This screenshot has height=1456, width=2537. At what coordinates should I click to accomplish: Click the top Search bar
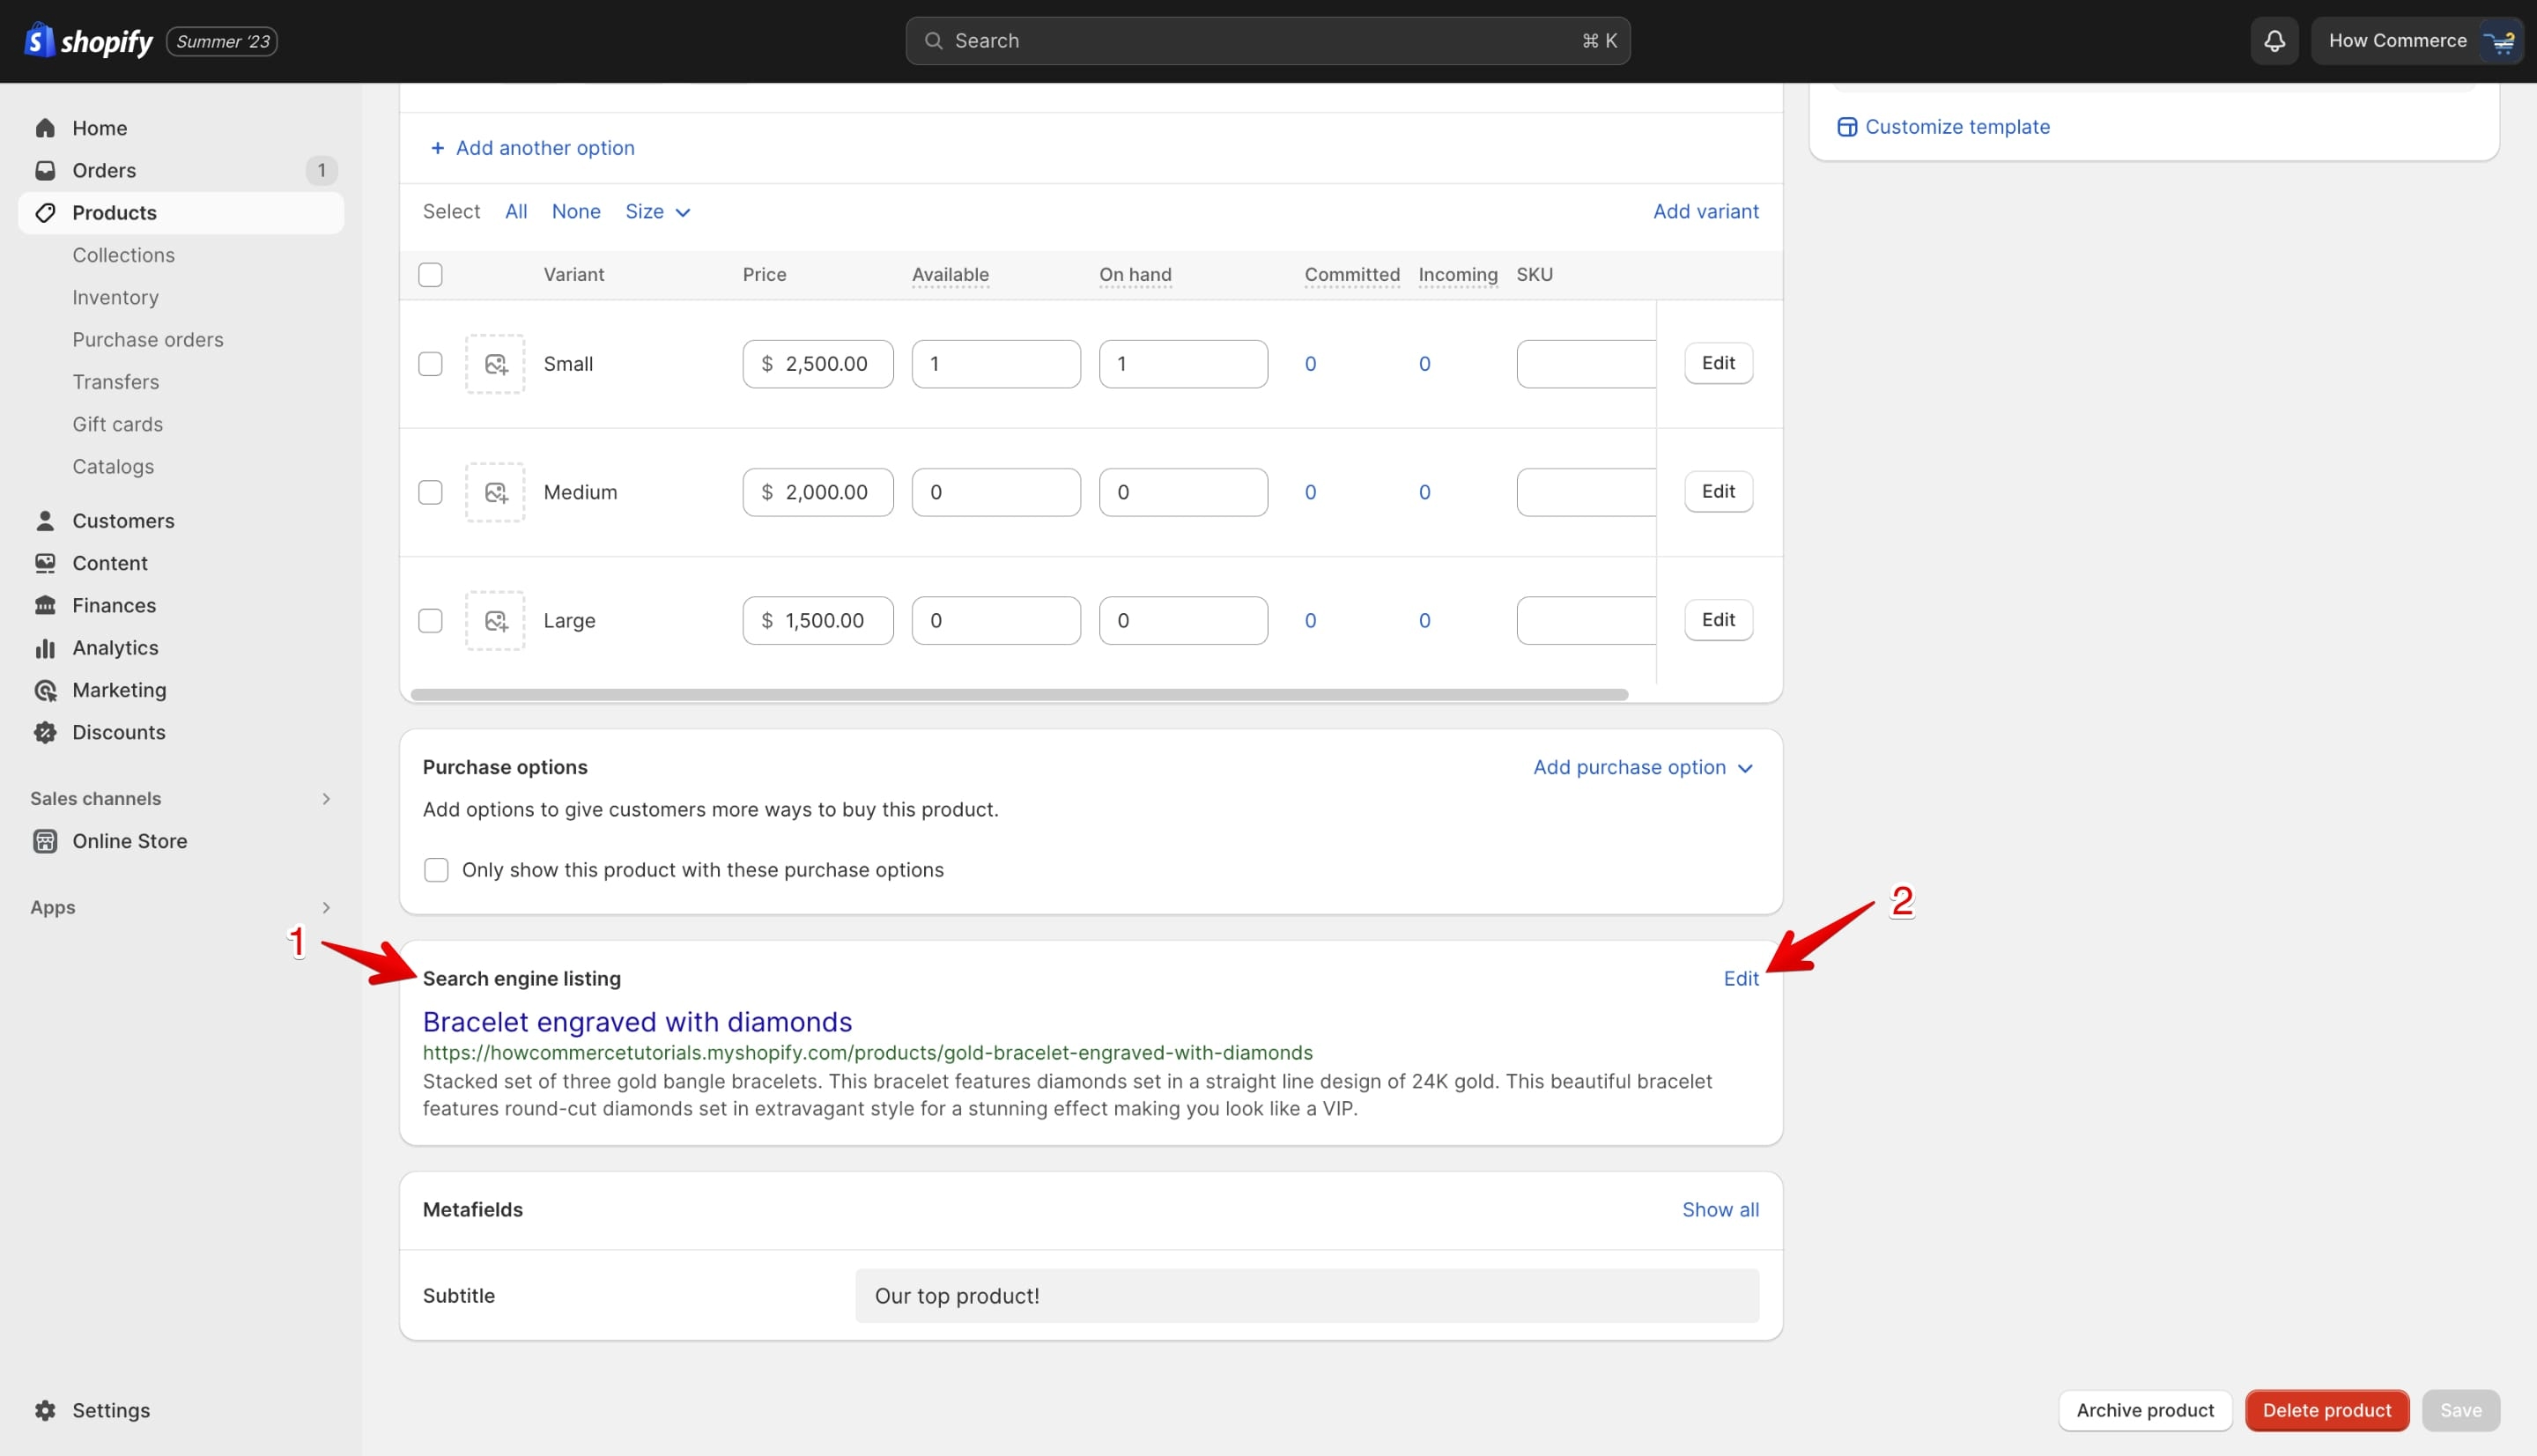pyautogui.click(x=1268, y=41)
